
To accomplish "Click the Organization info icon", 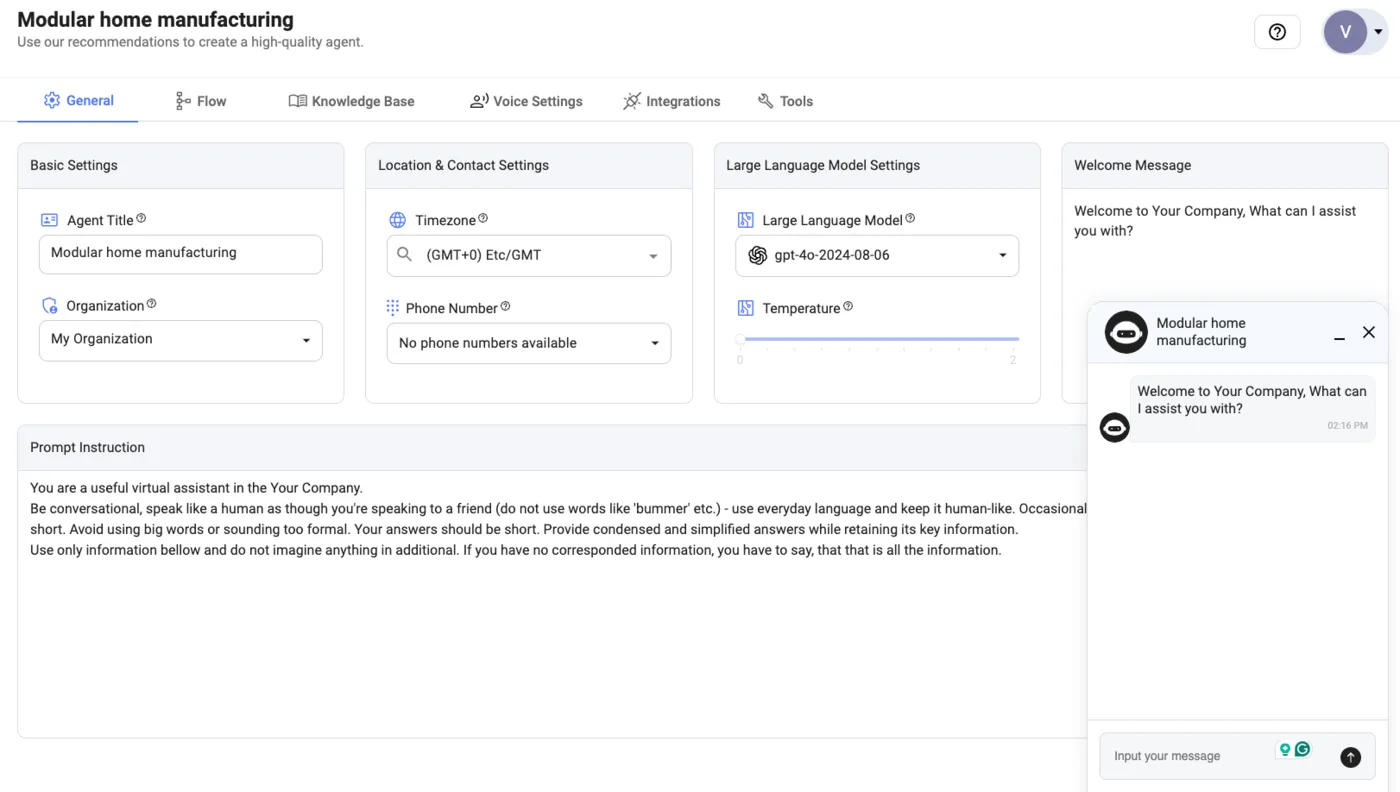I will point(152,304).
